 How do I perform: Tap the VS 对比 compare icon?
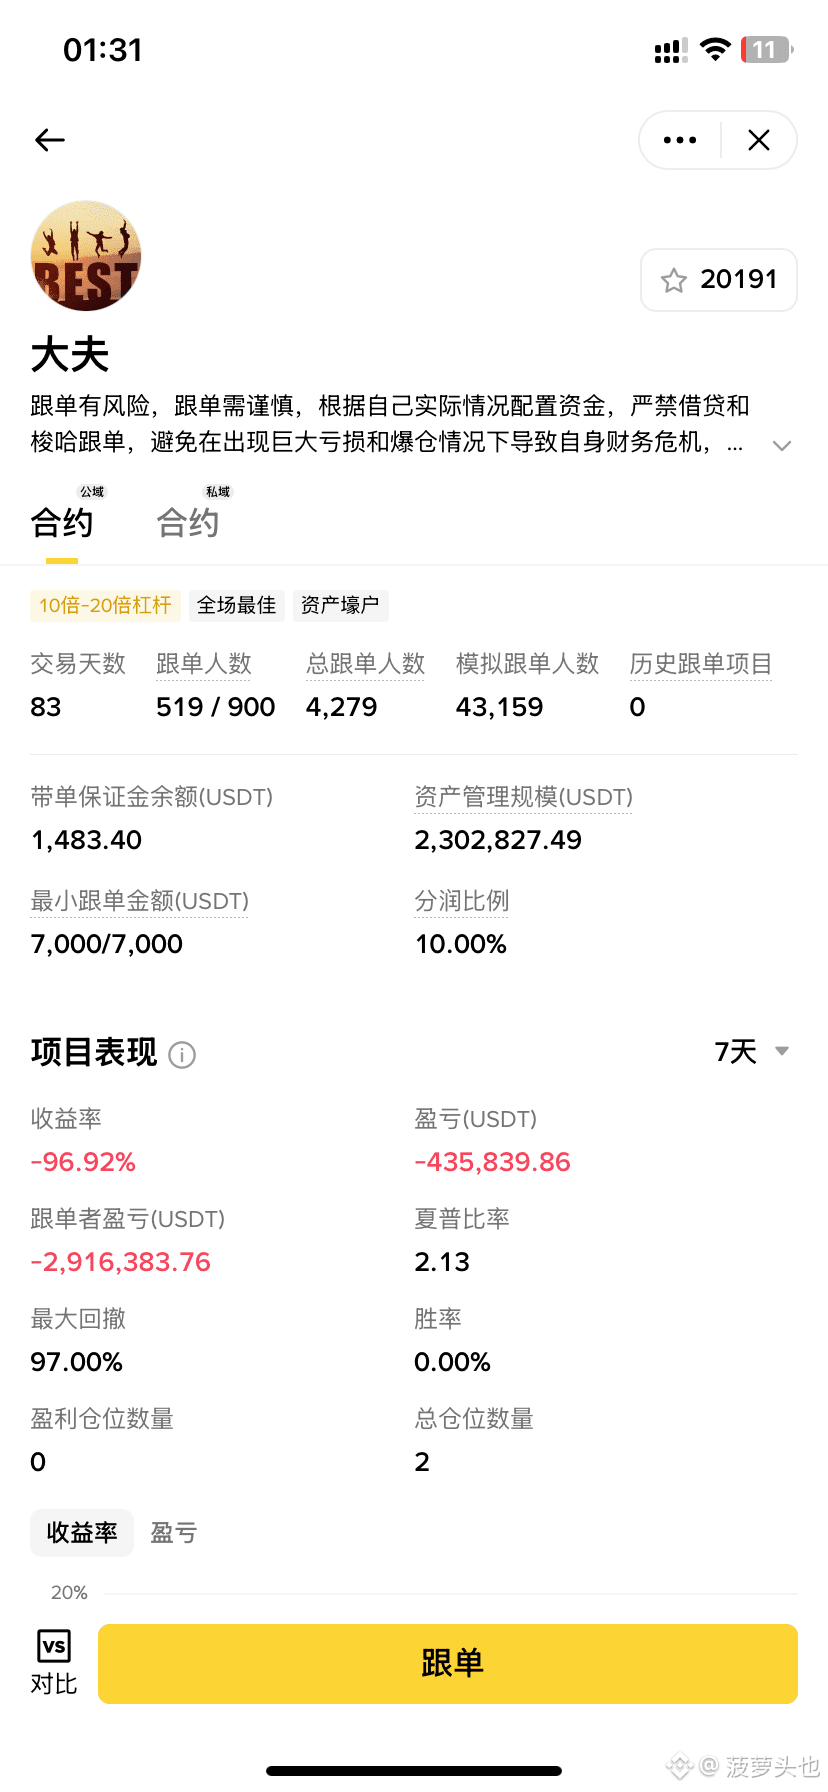[x=54, y=1662]
